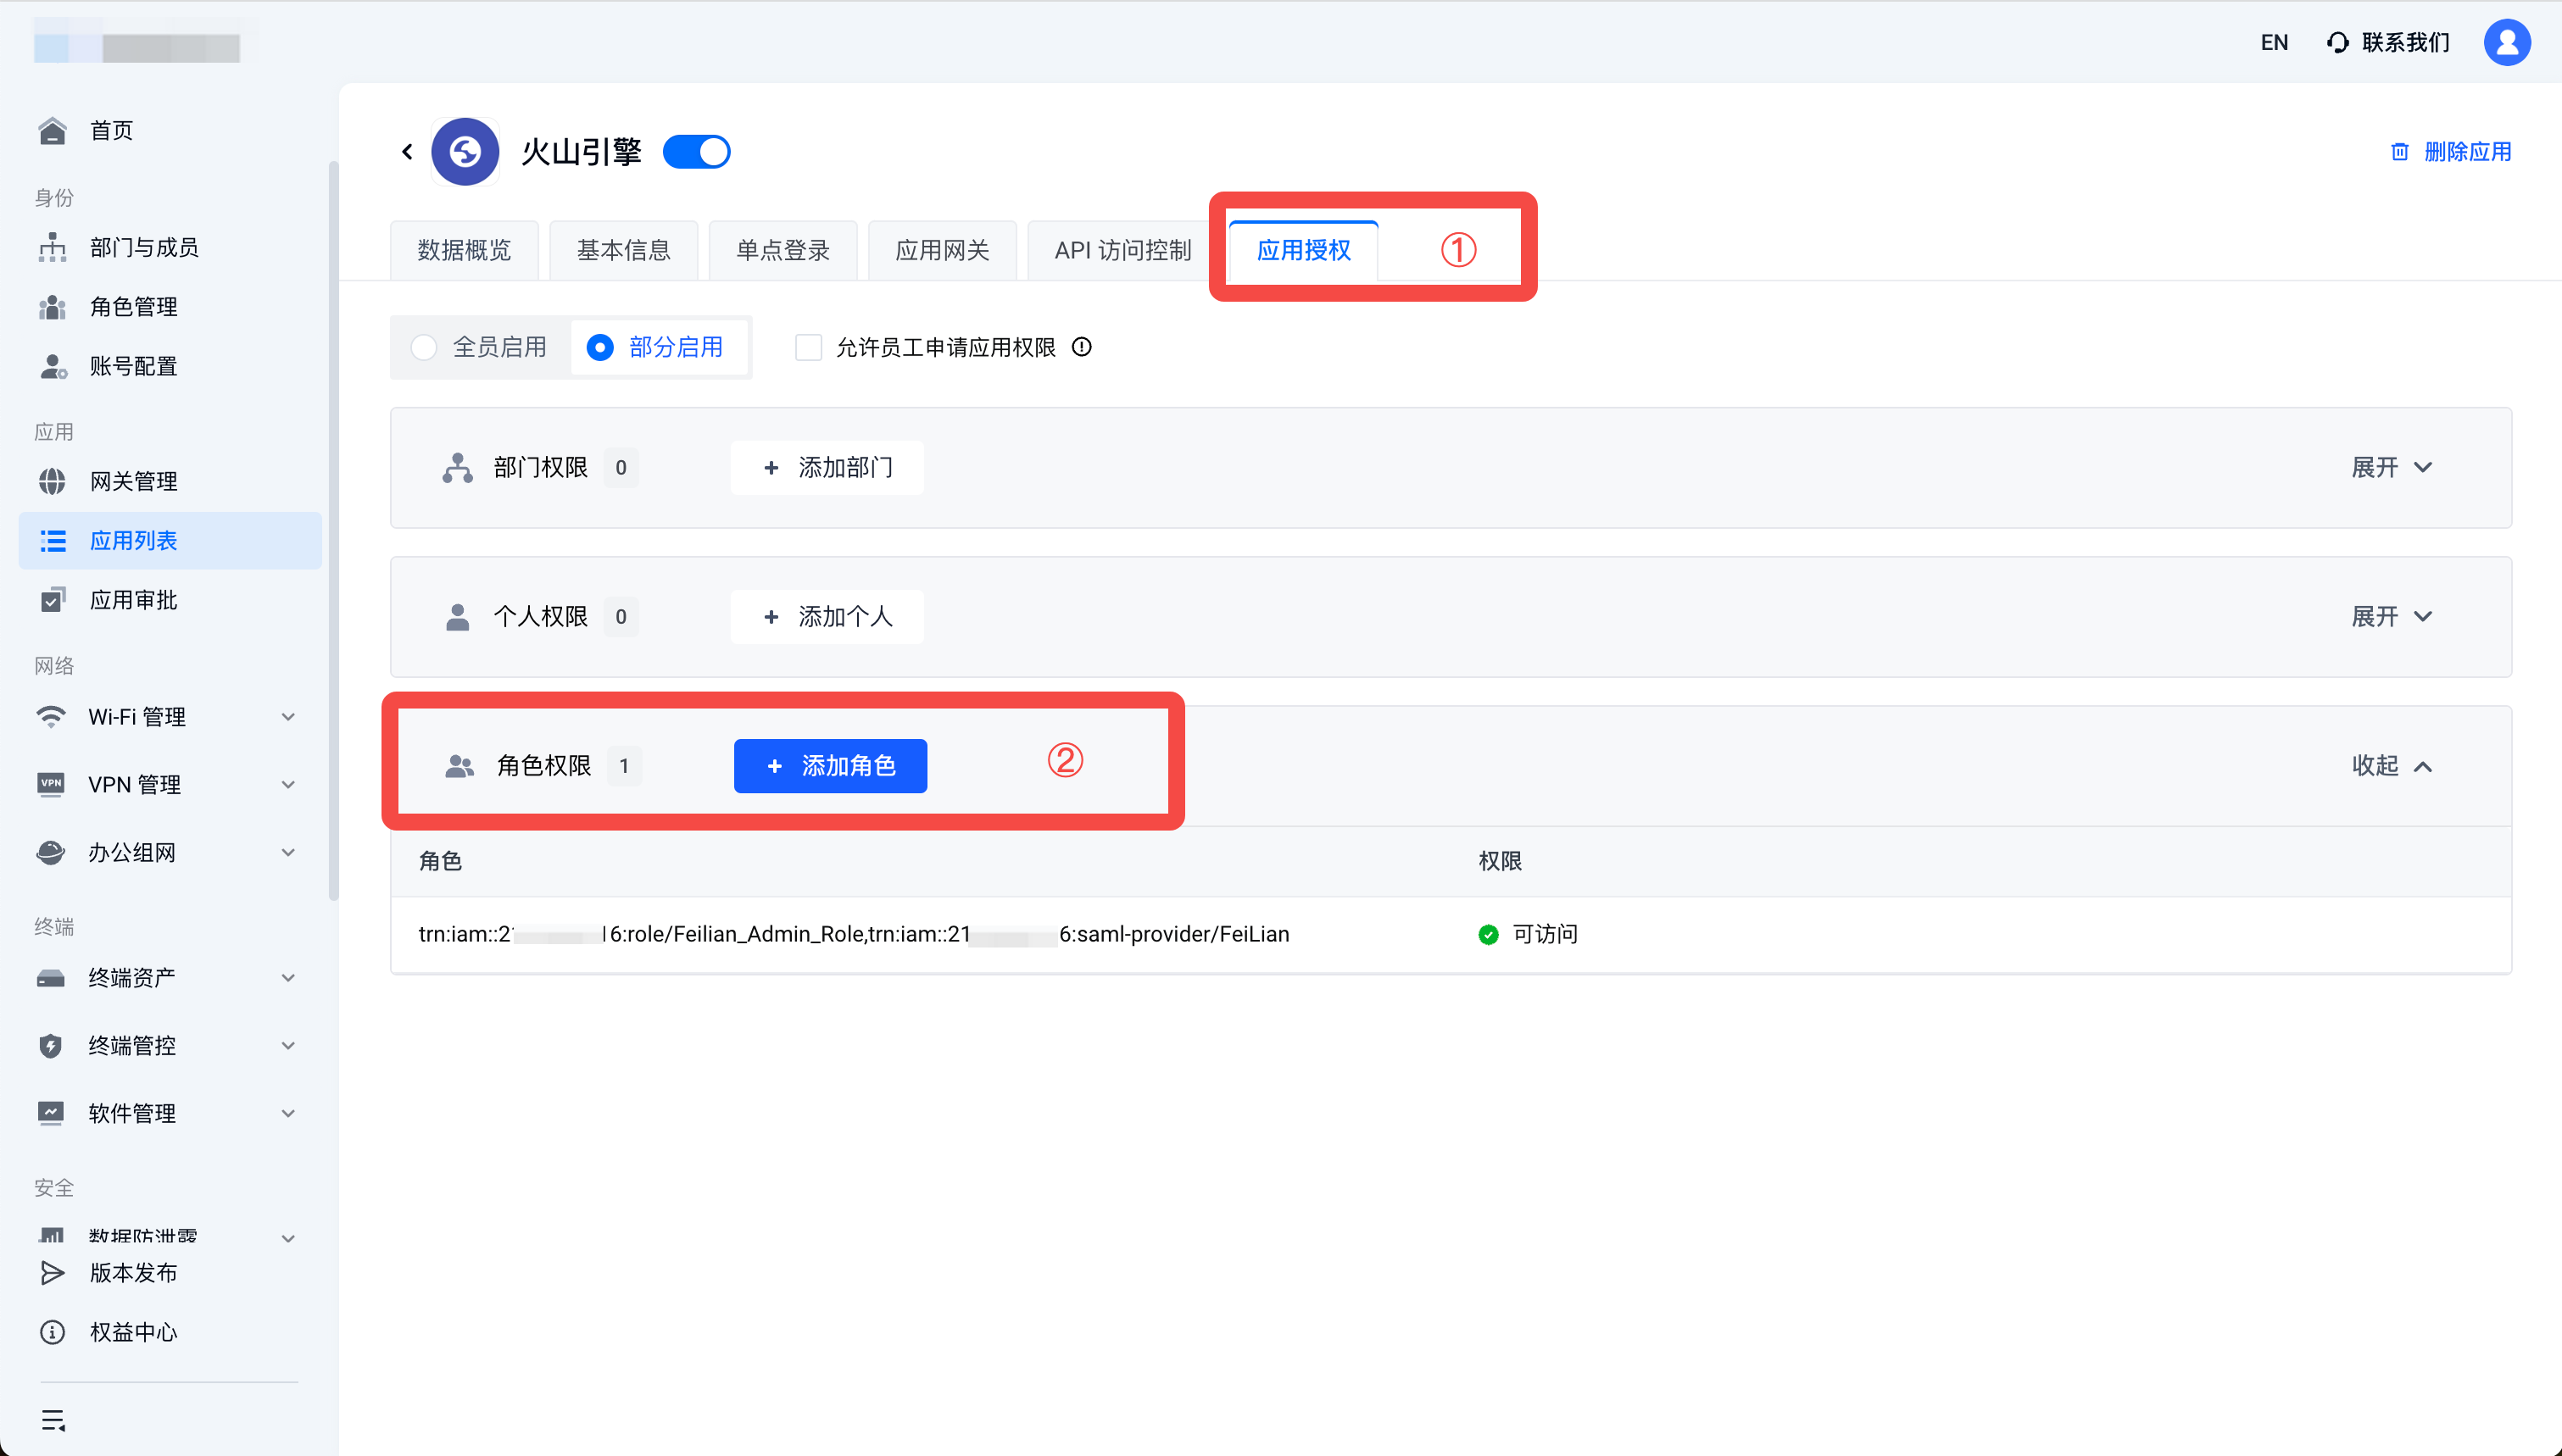Expand the 部门权限 section via 展开
2562x1456 pixels.
click(2392, 467)
